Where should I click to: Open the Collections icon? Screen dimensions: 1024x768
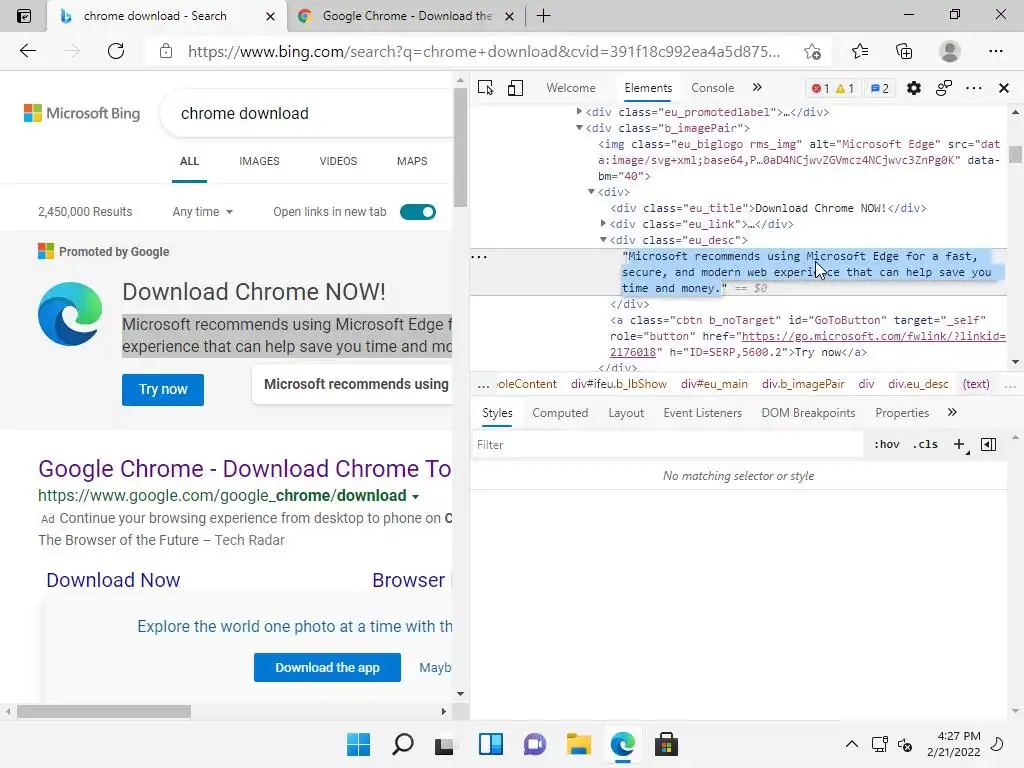[x=904, y=51]
